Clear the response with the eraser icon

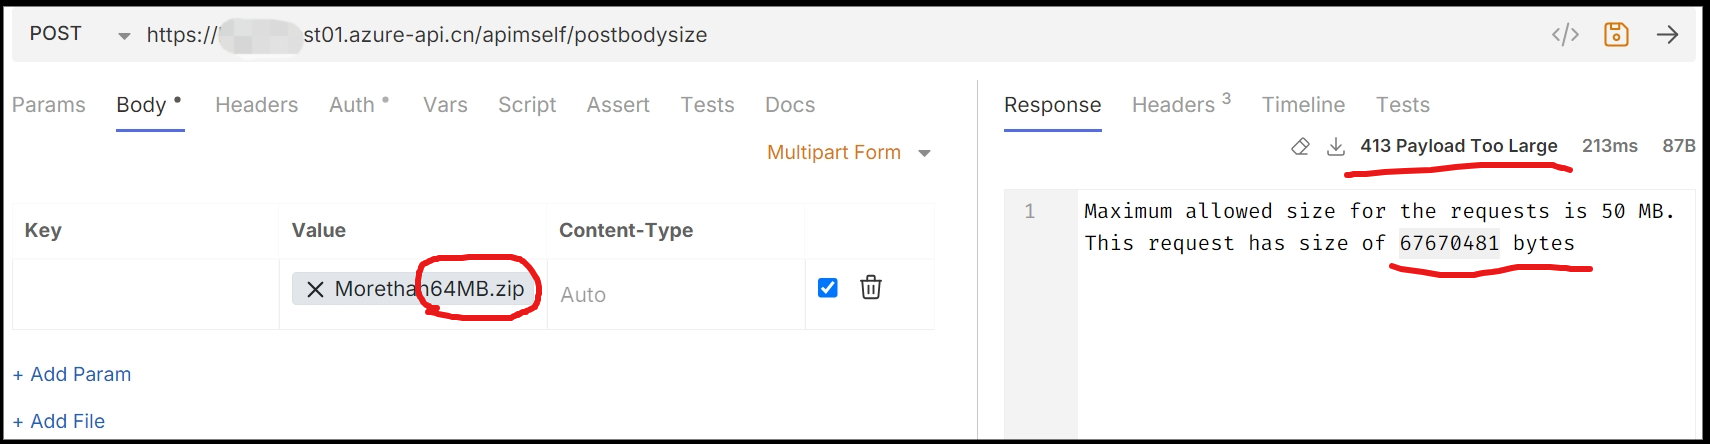point(1300,147)
